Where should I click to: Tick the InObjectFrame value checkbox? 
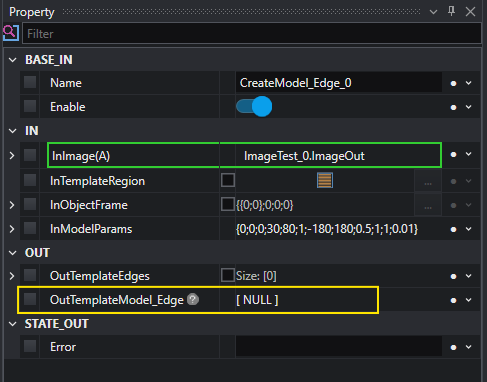point(228,204)
